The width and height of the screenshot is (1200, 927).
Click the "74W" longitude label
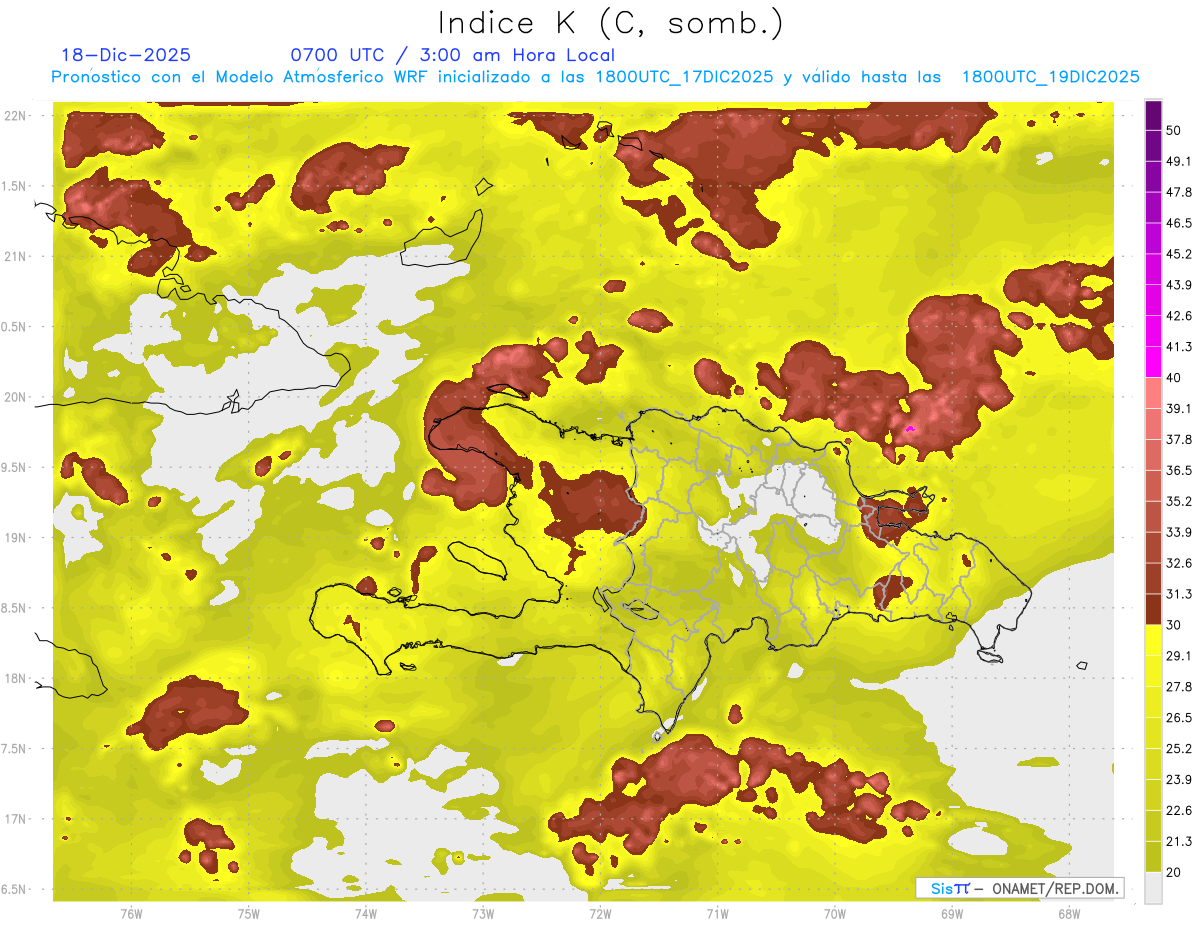coord(365,915)
